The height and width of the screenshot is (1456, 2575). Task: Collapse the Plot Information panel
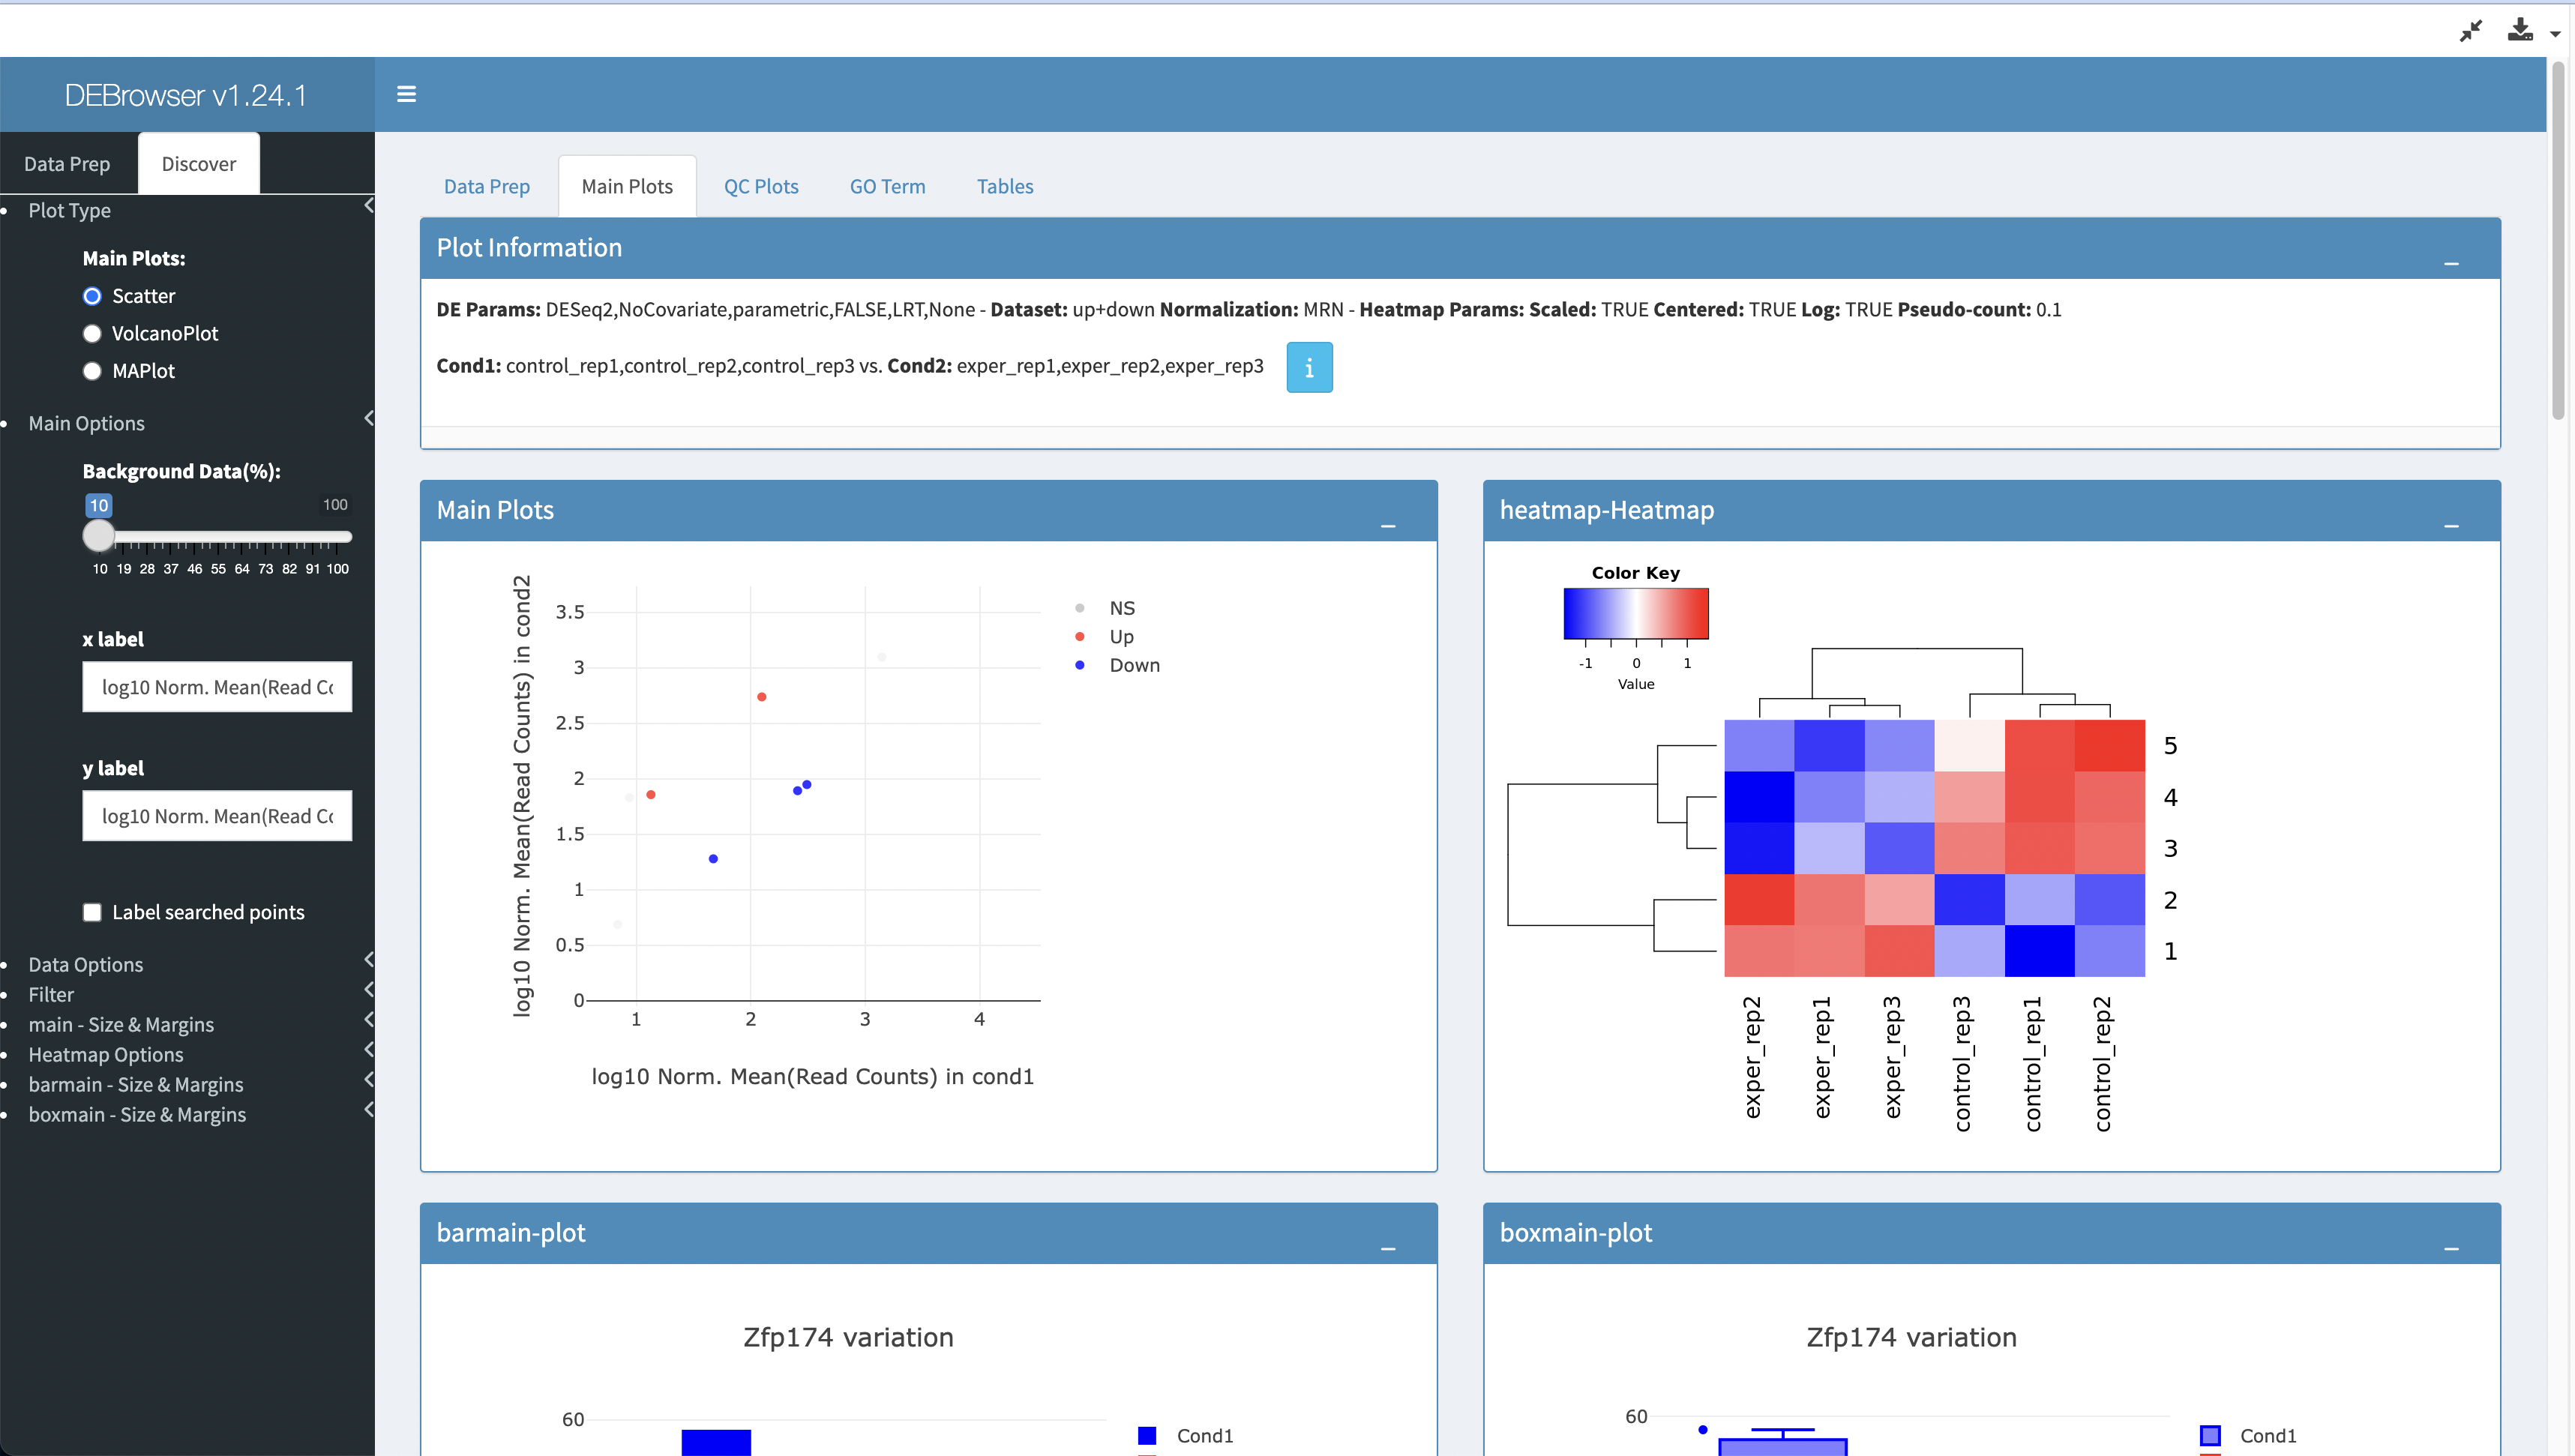[x=2450, y=263]
